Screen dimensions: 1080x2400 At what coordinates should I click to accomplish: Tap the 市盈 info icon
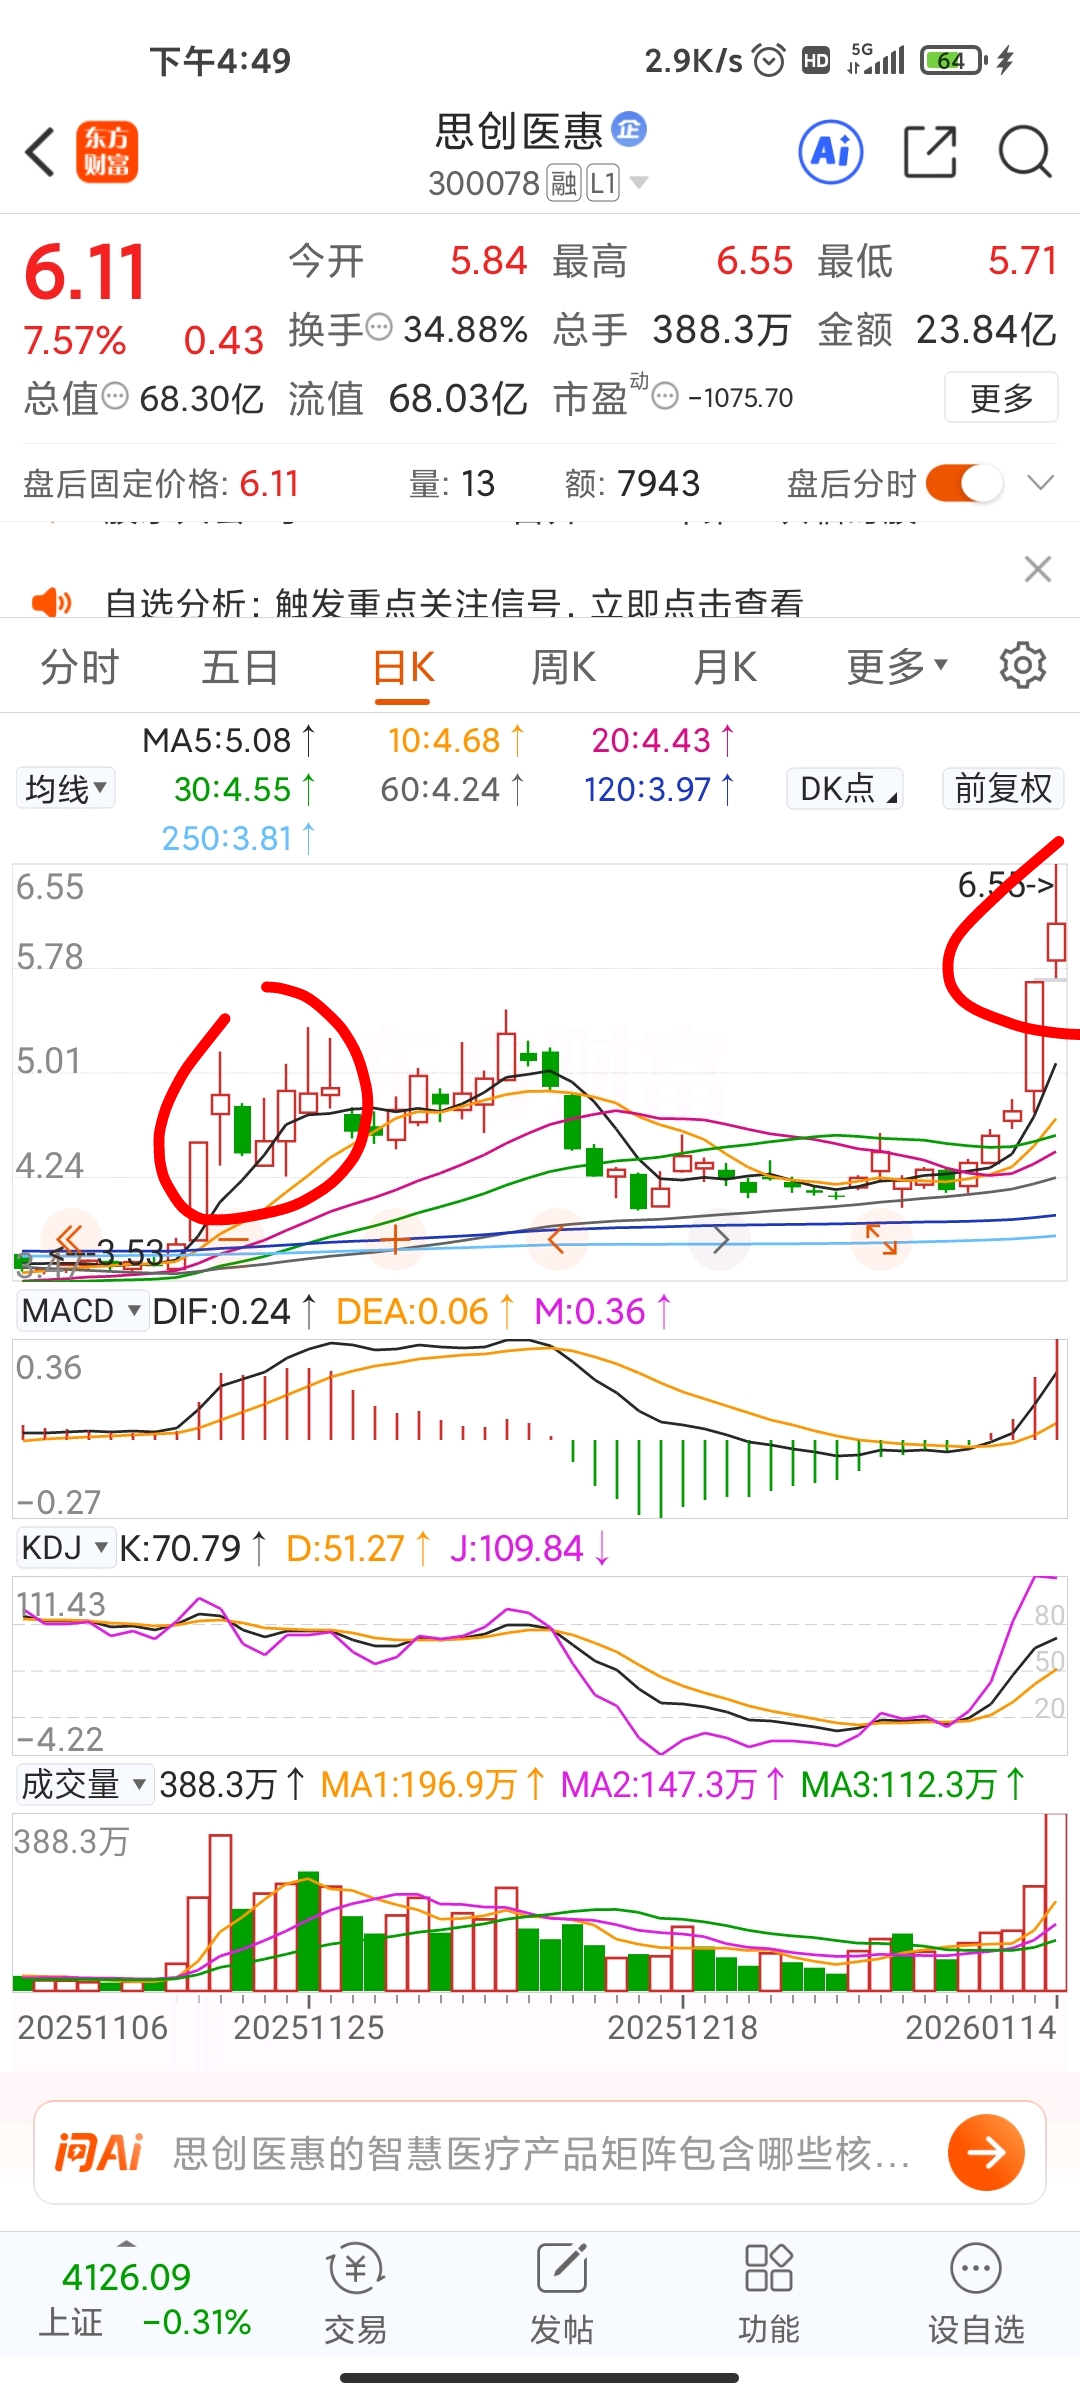tap(665, 396)
